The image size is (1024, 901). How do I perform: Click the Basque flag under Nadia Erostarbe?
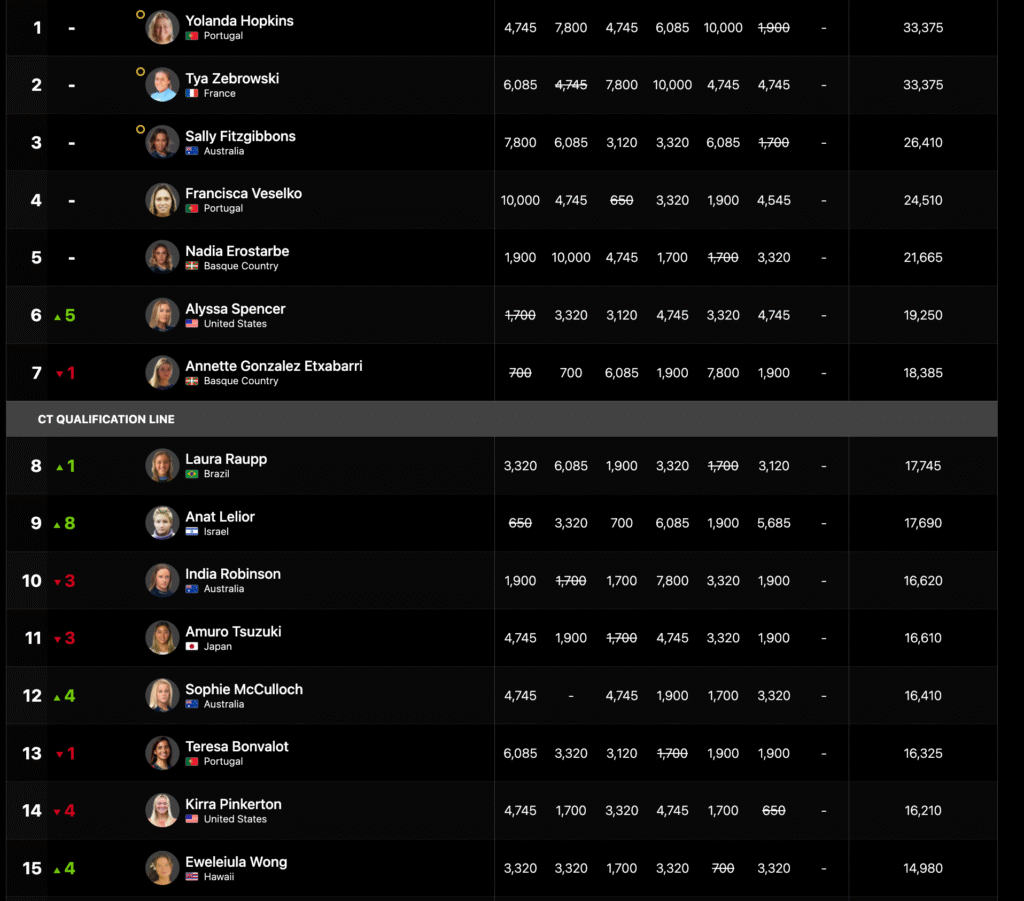pos(191,267)
